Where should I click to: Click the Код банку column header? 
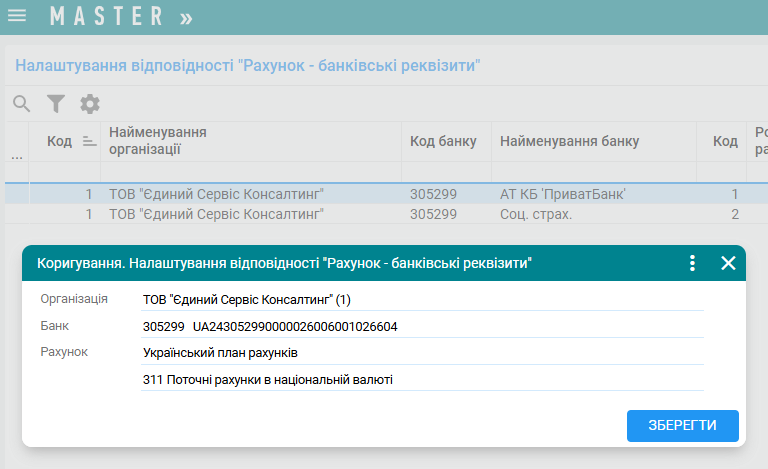click(443, 141)
